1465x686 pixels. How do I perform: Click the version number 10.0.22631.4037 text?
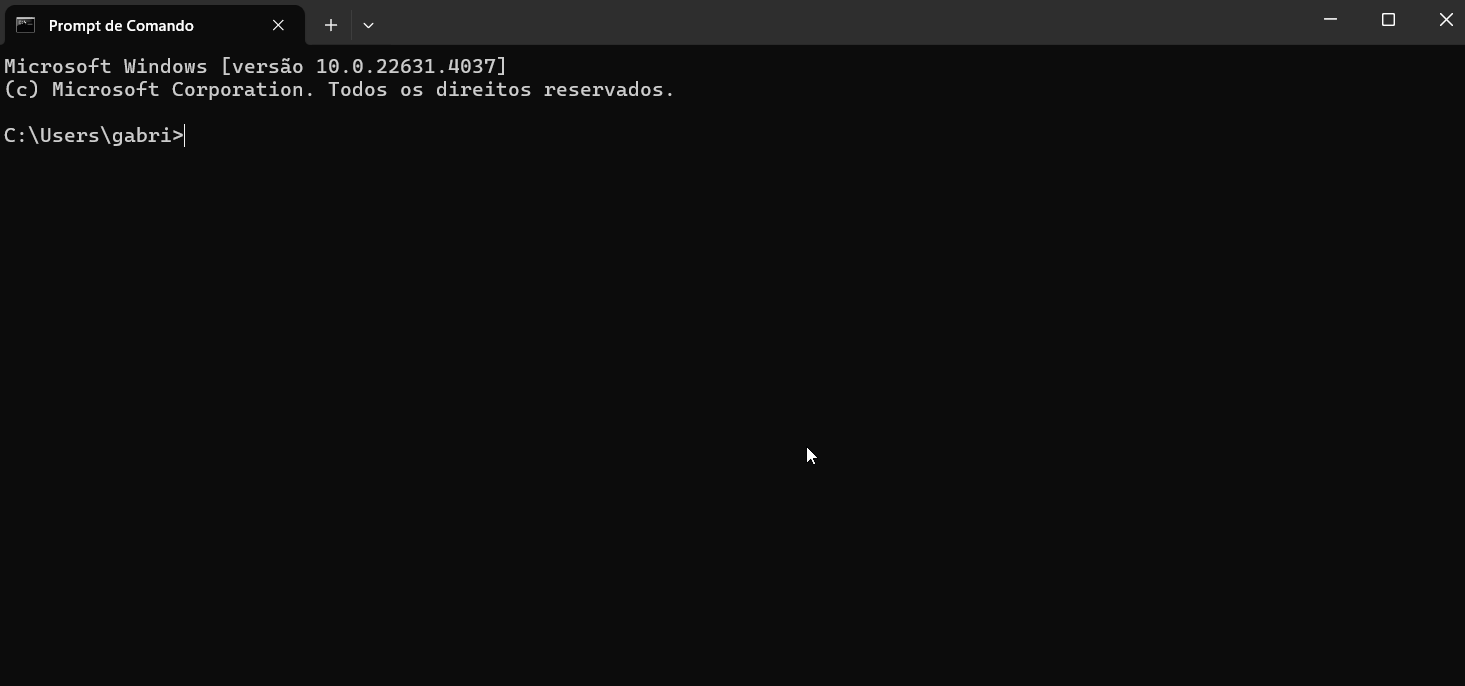tap(405, 66)
